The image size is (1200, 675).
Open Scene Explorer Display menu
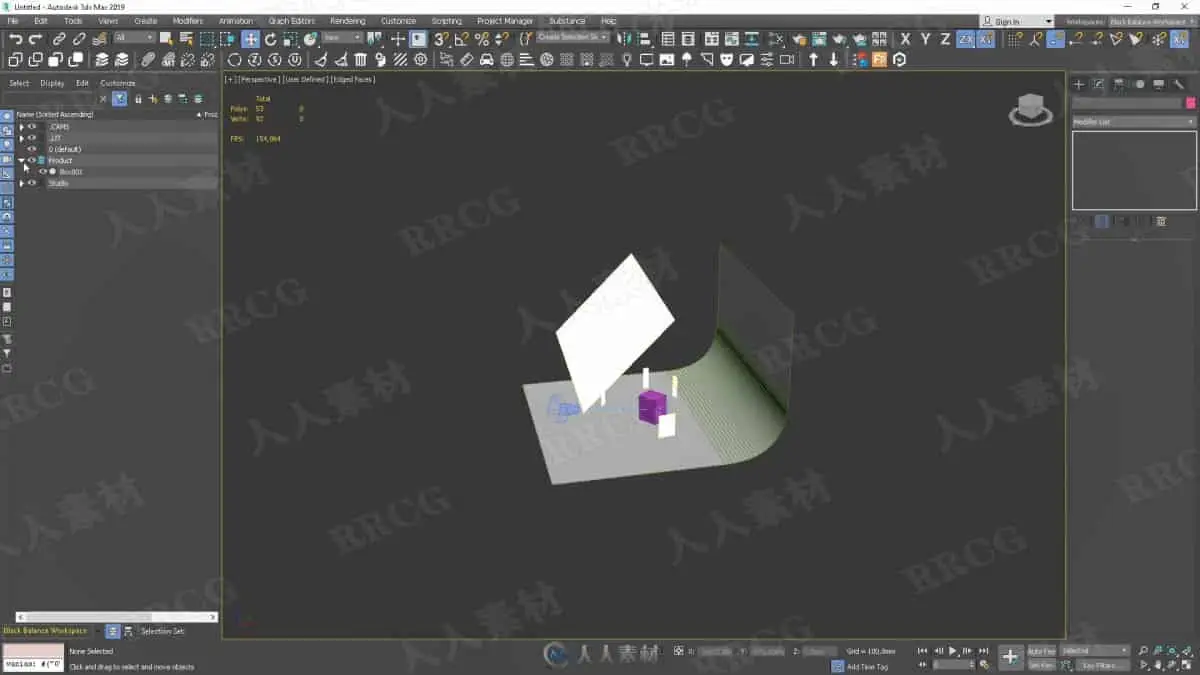[x=52, y=83]
